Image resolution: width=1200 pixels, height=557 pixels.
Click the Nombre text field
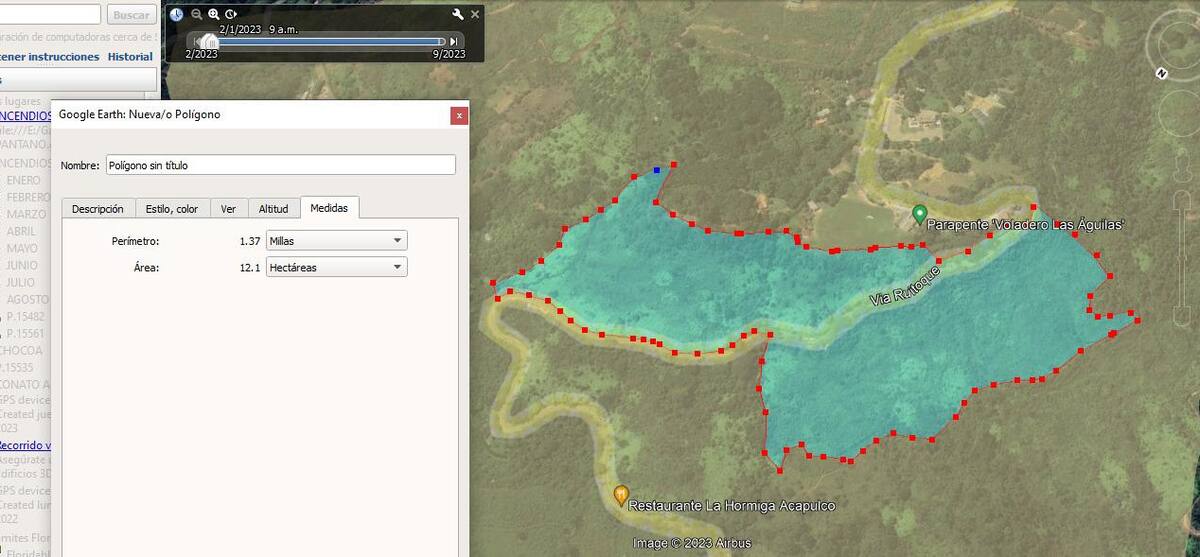(280, 165)
